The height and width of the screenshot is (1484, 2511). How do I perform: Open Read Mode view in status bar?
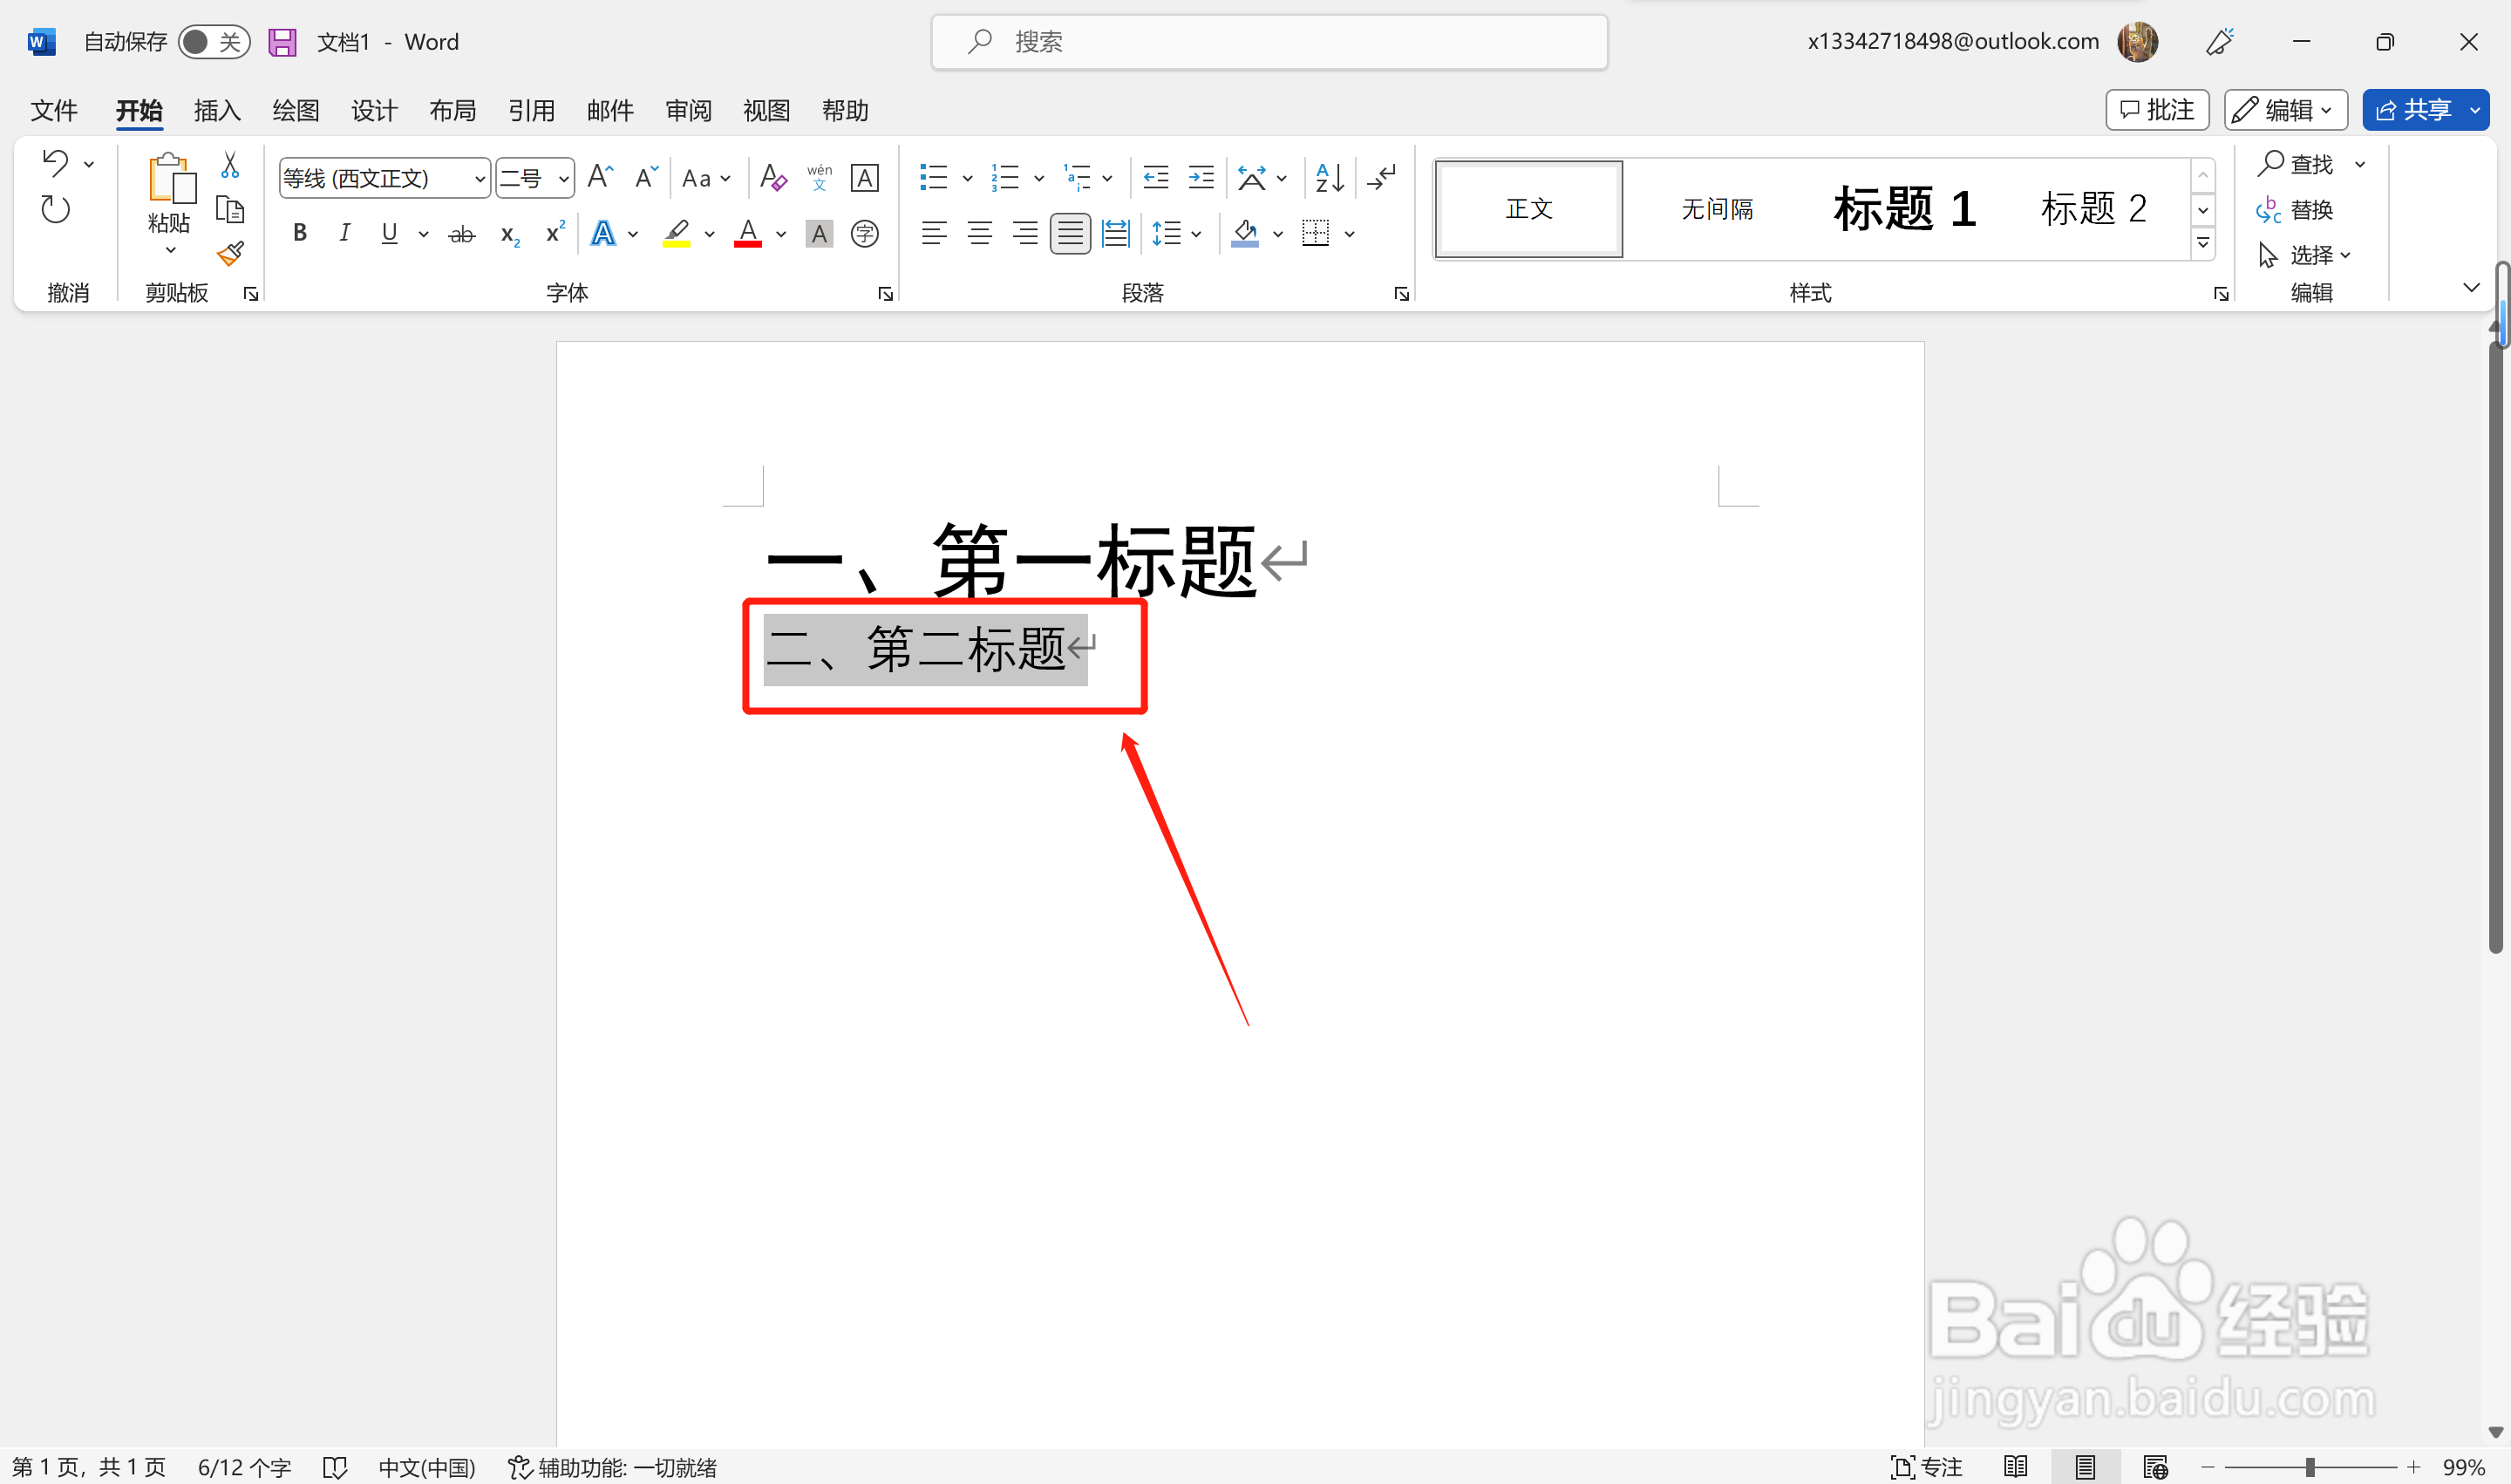(x=2016, y=1467)
